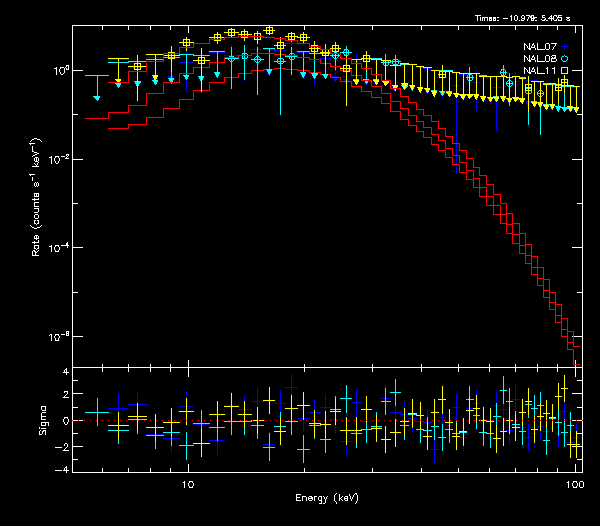Click the 10⁻² tick label on rate axis

[60, 159]
